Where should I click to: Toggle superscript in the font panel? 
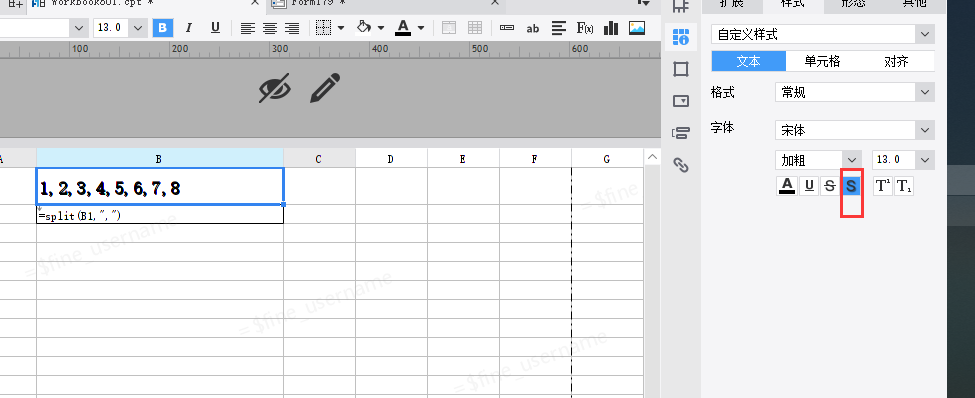[882, 185]
